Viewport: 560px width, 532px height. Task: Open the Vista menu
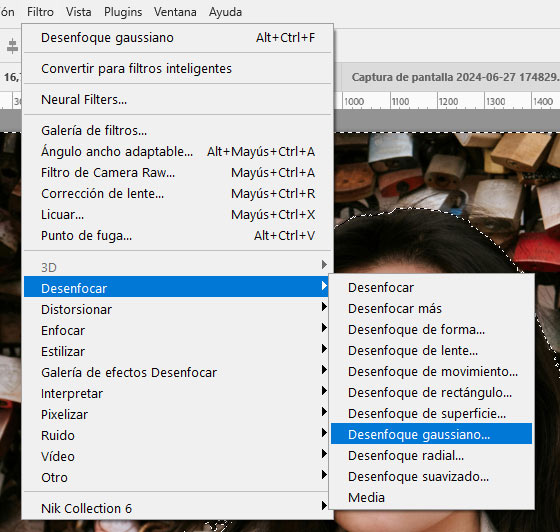78,12
